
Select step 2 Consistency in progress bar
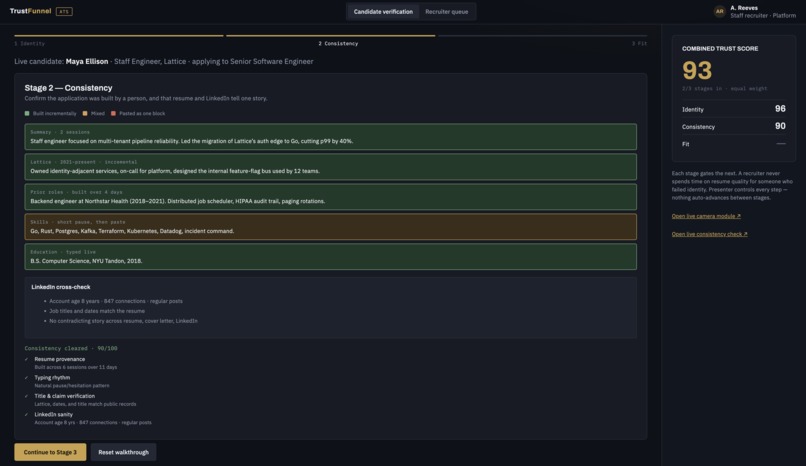click(338, 44)
